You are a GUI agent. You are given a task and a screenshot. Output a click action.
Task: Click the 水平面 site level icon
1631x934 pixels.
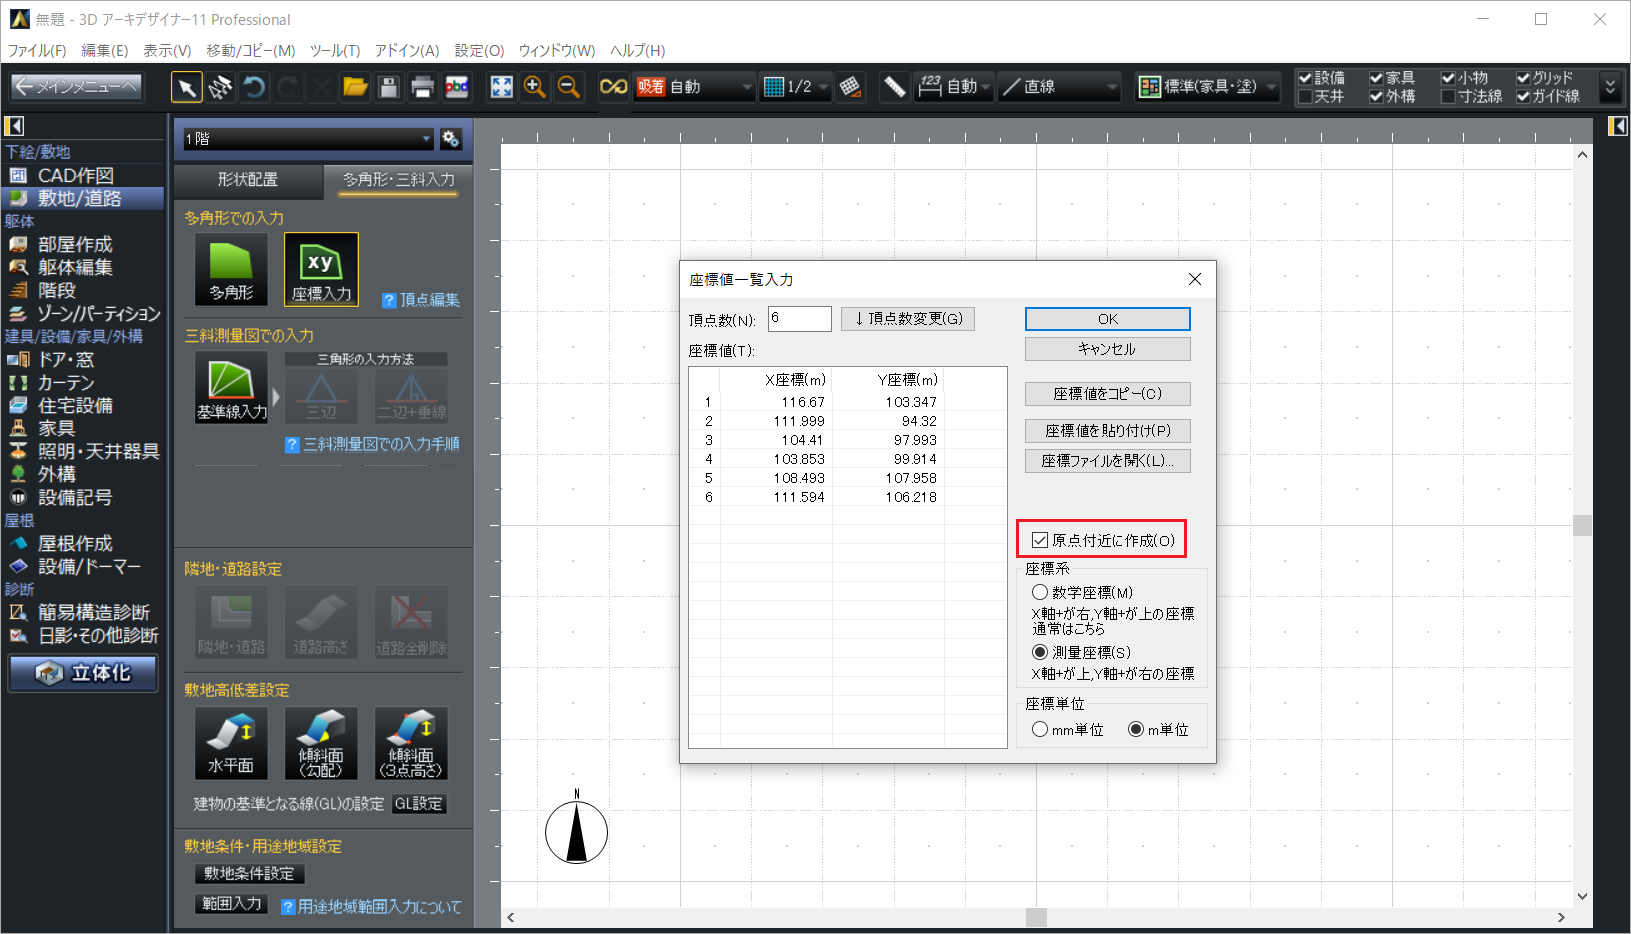pos(231,743)
